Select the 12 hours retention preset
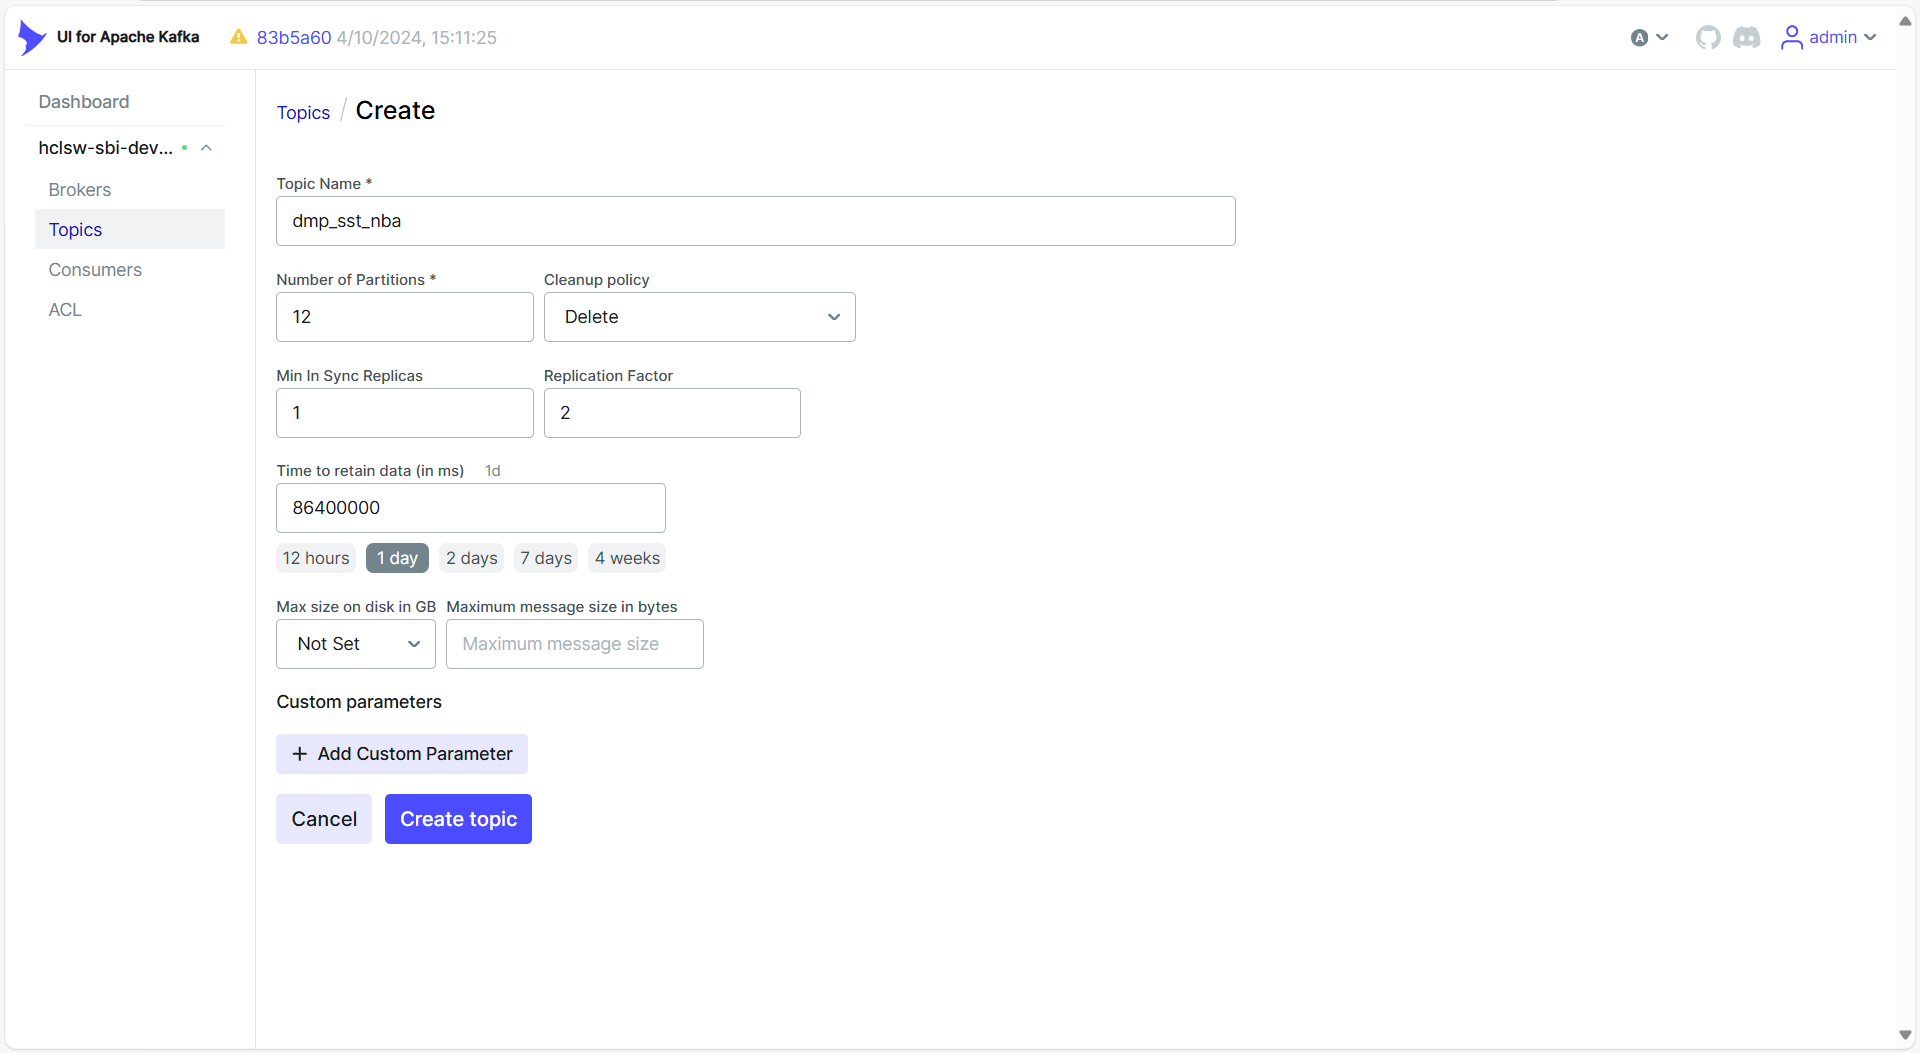Image resolution: width=1920 pixels, height=1053 pixels. pos(315,558)
